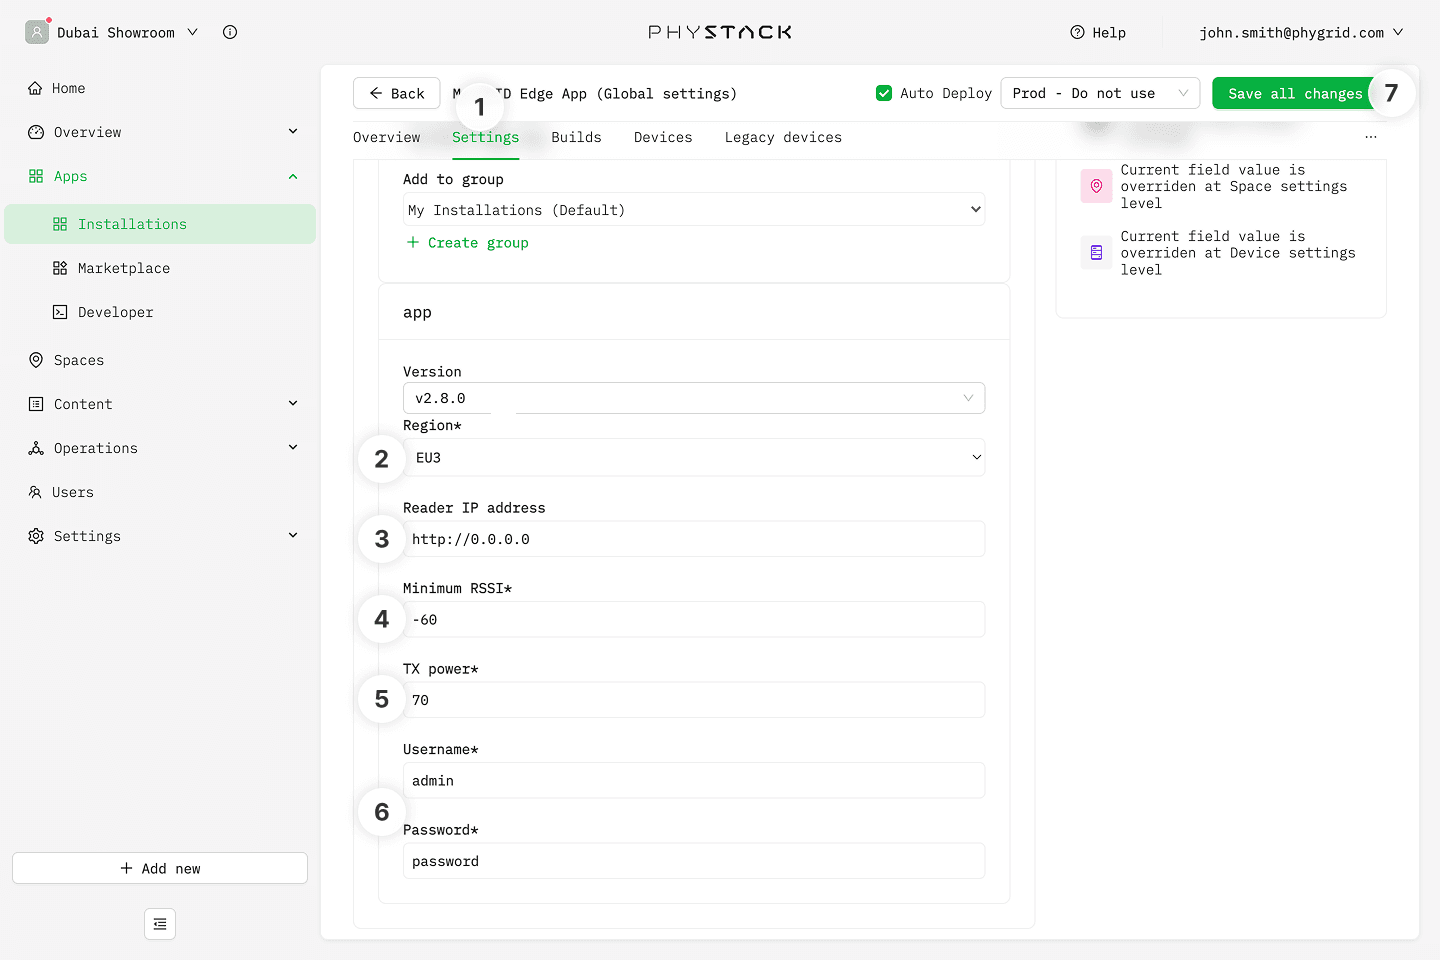Click the Marketplace icon
The width and height of the screenshot is (1440, 960).
60,268
